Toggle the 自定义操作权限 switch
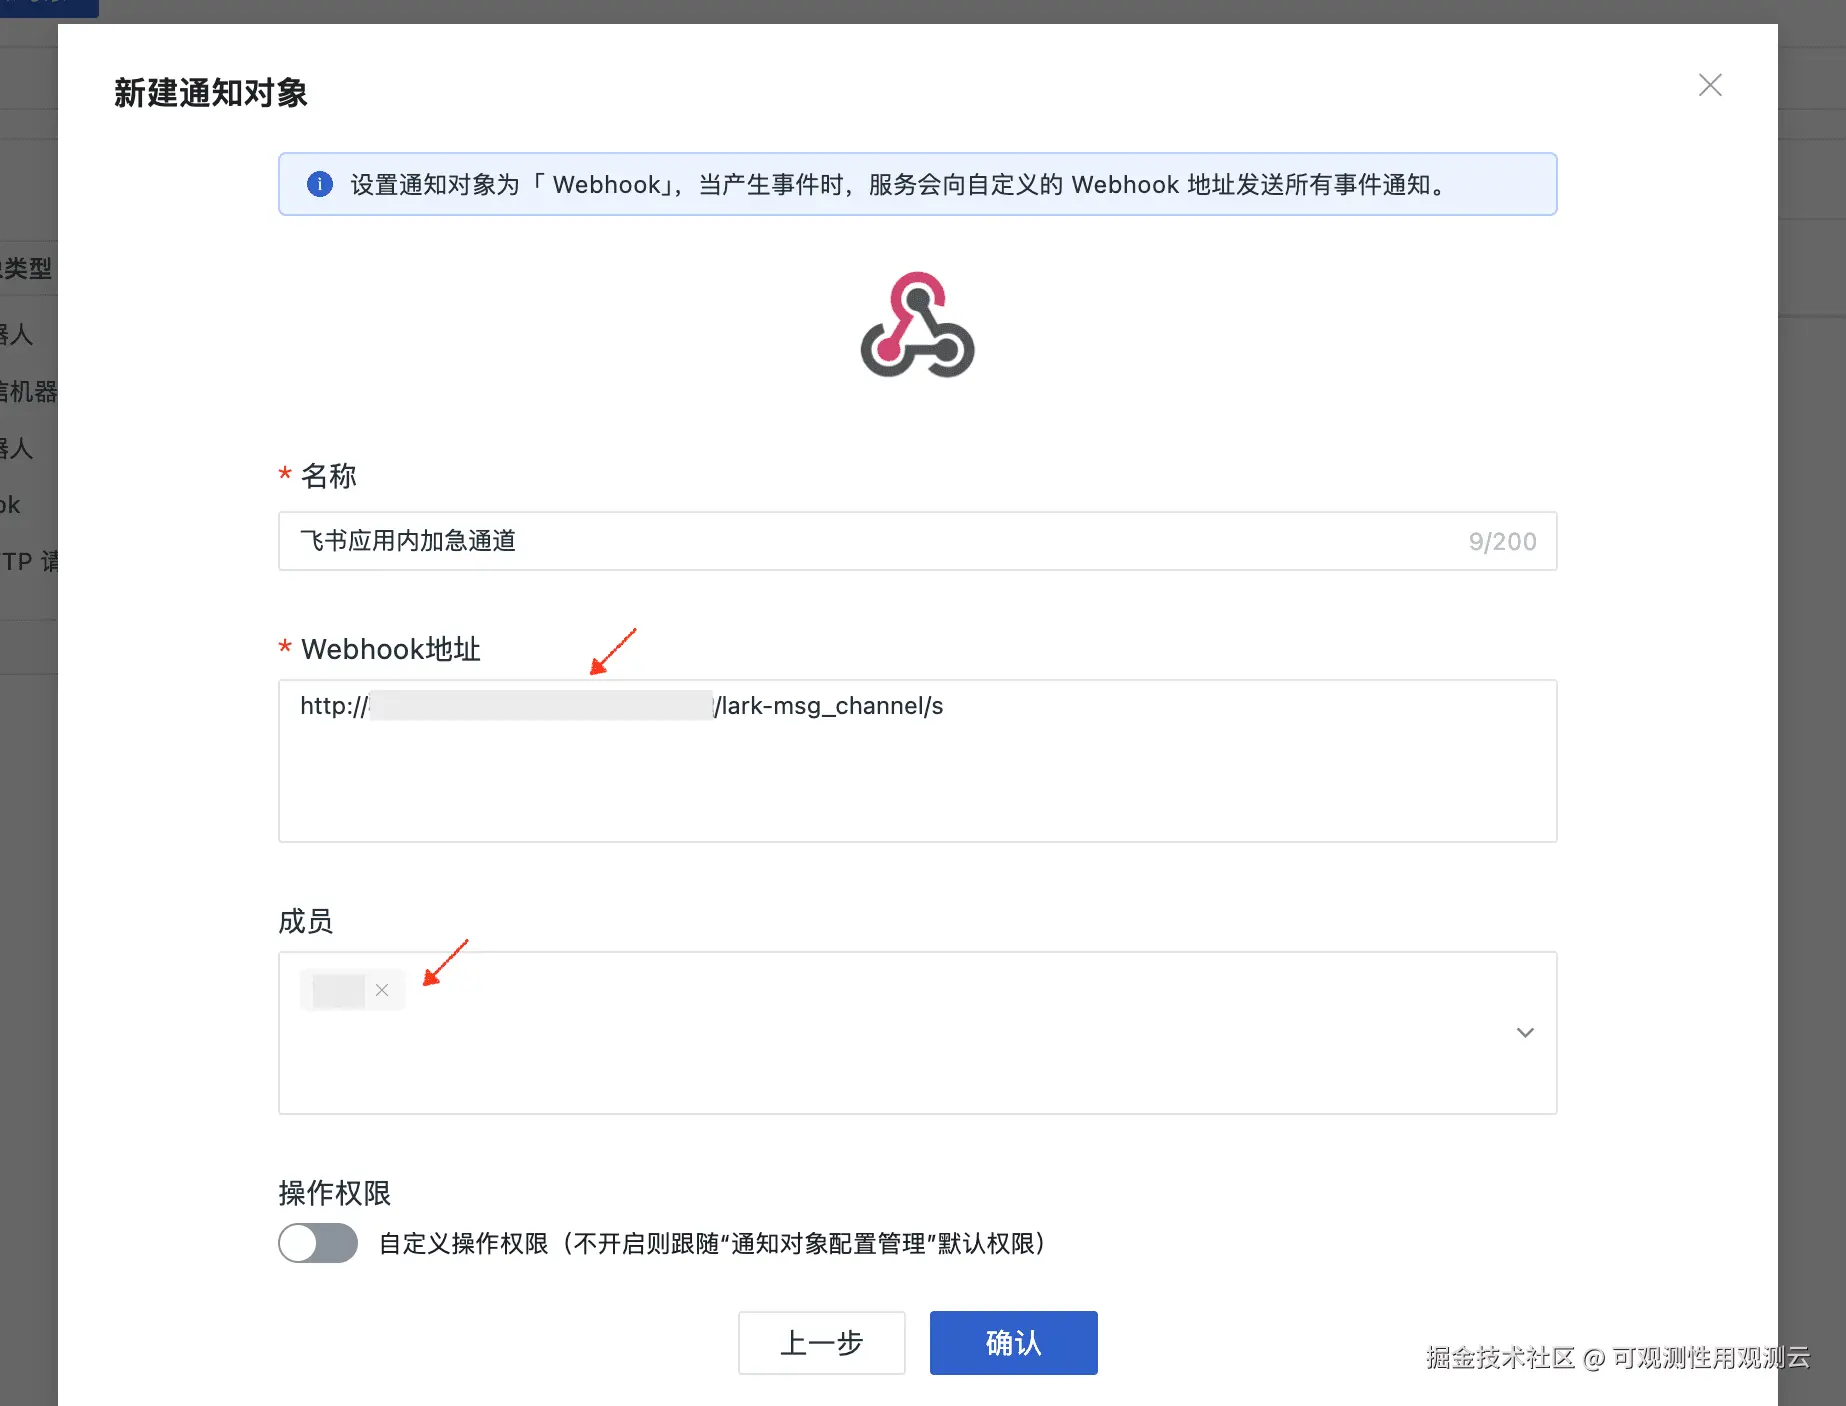The image size is (1846, 1406). [x=318, y=1243]
